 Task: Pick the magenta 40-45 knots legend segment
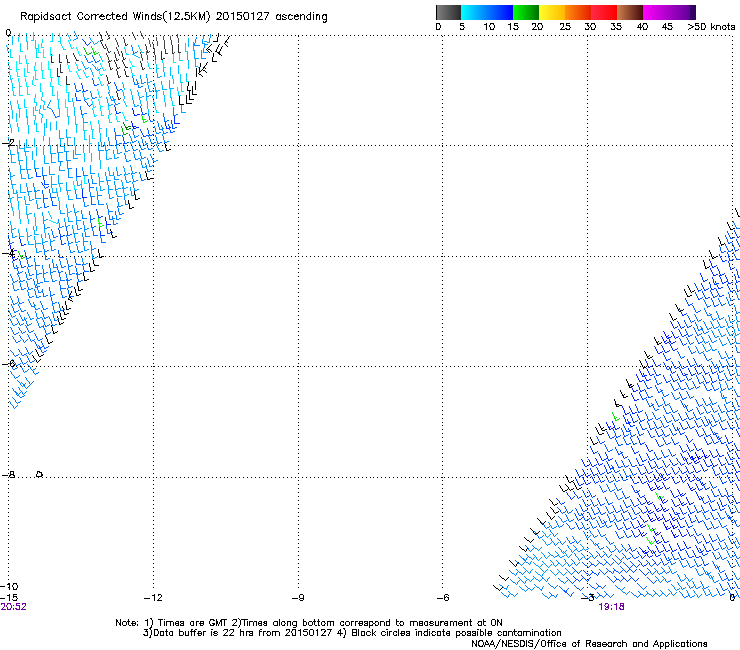pos(656,12)
